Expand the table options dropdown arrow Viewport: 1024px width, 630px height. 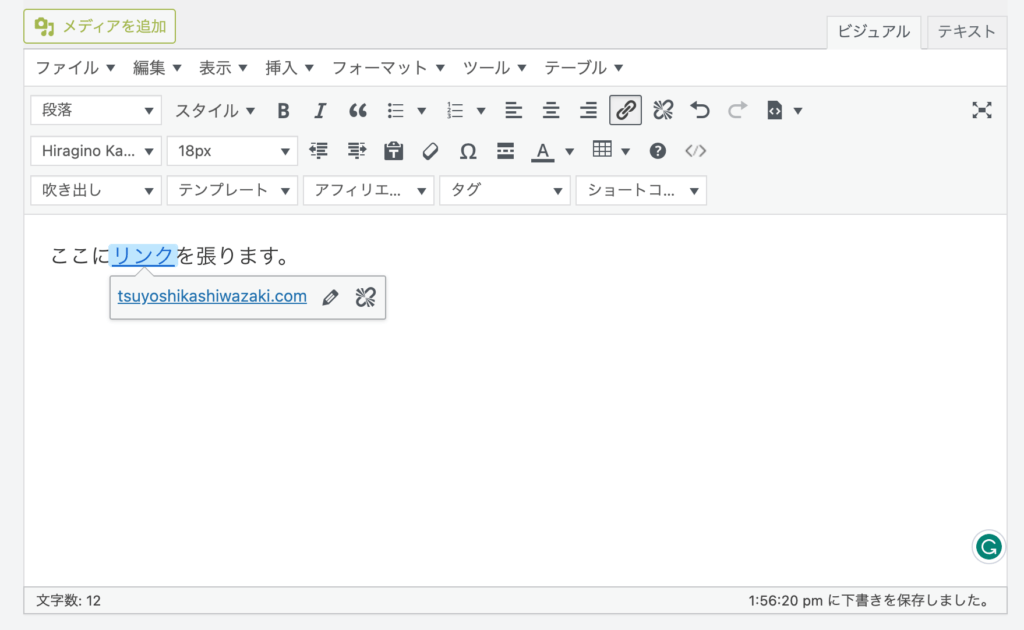(x=625, y=150)
